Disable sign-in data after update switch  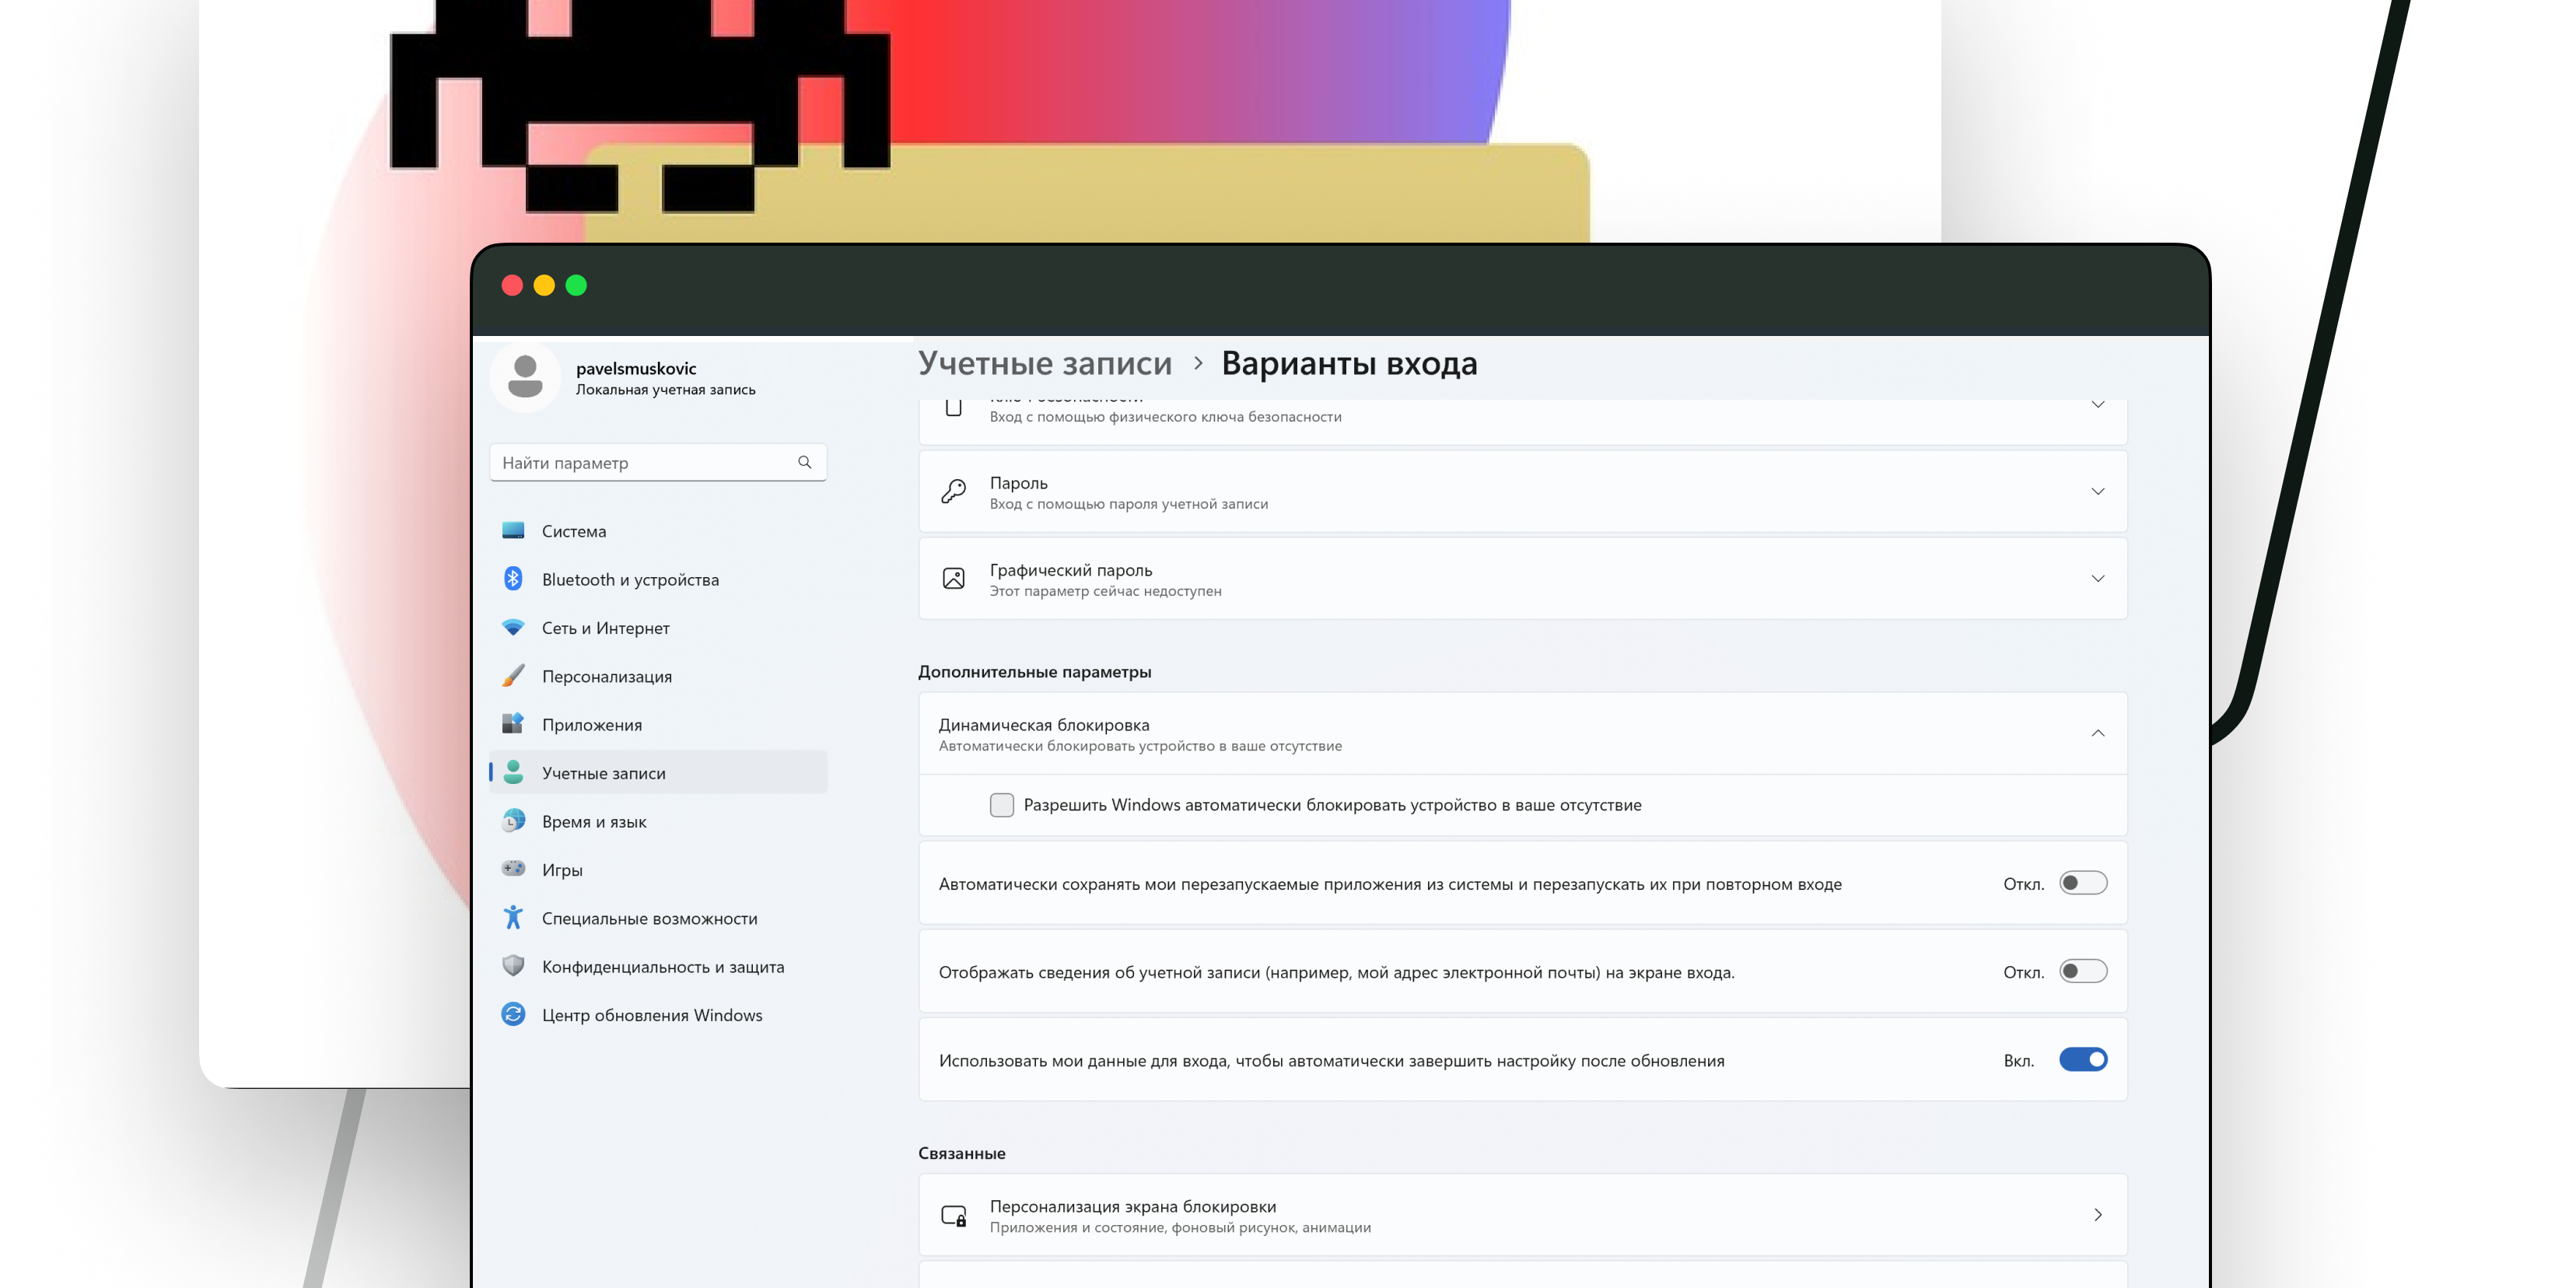[x=2083, y=1060]
